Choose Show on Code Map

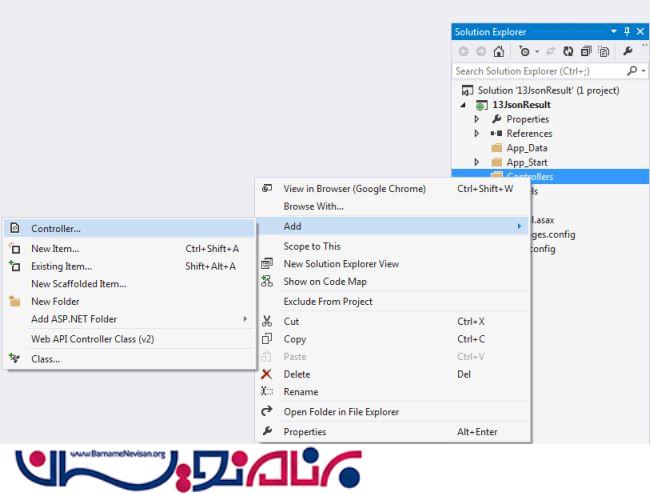[x=393, y=281]
